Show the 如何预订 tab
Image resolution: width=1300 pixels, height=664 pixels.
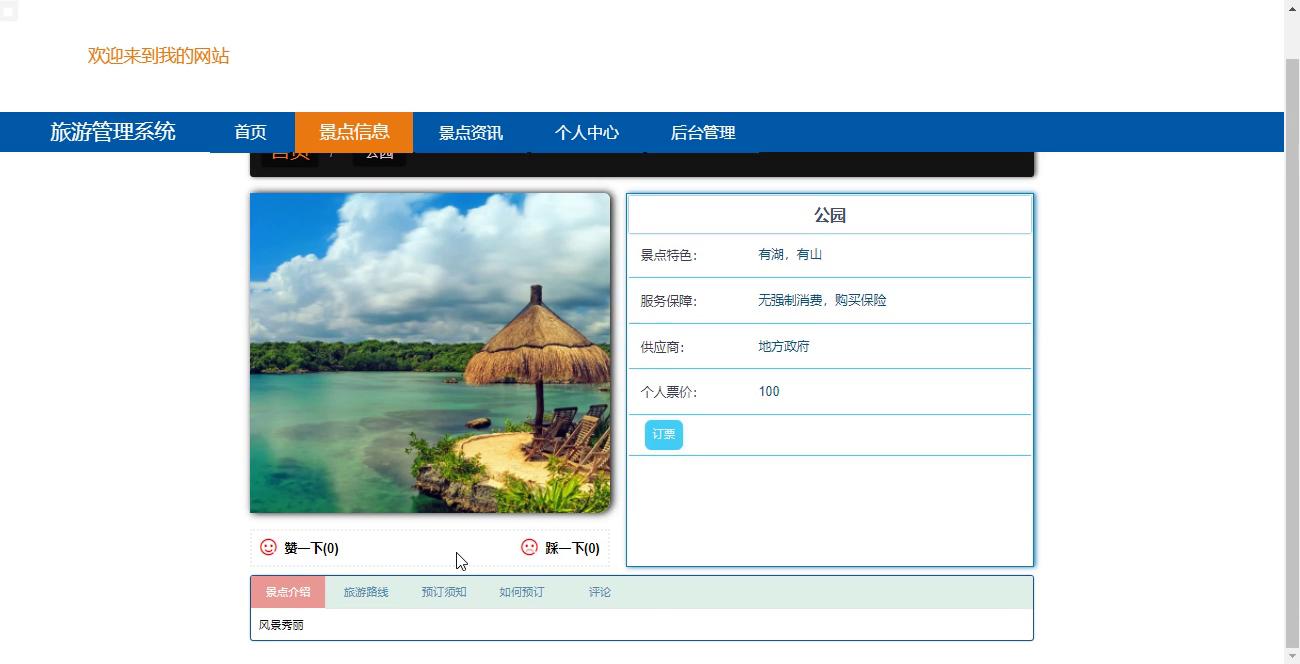(x=522, y=592)
